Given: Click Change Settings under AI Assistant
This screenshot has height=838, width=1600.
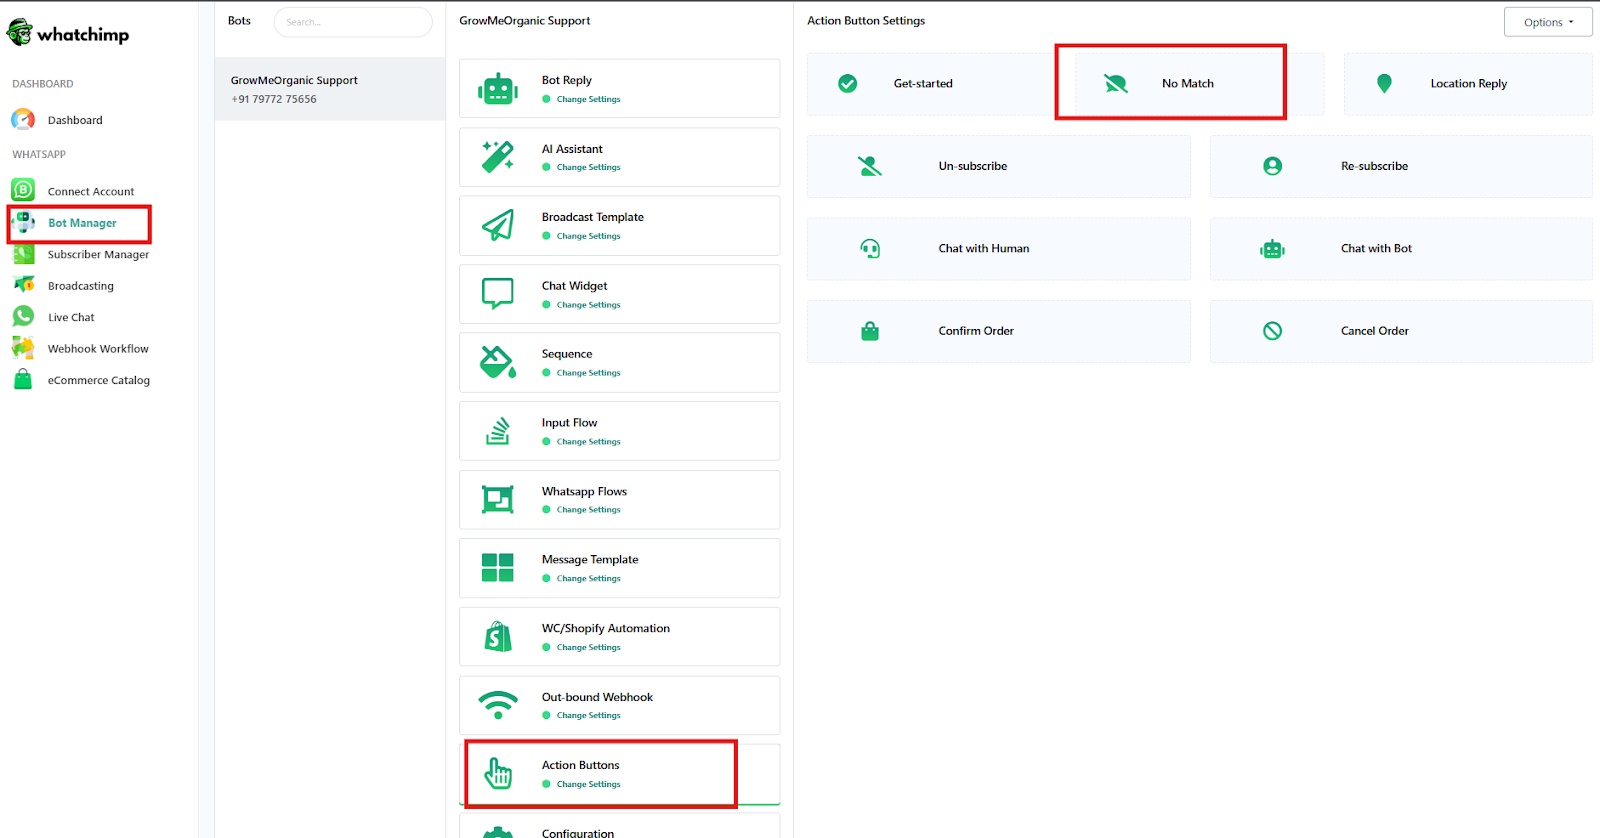Looking at the screenshot, I should tap(588, 168).
